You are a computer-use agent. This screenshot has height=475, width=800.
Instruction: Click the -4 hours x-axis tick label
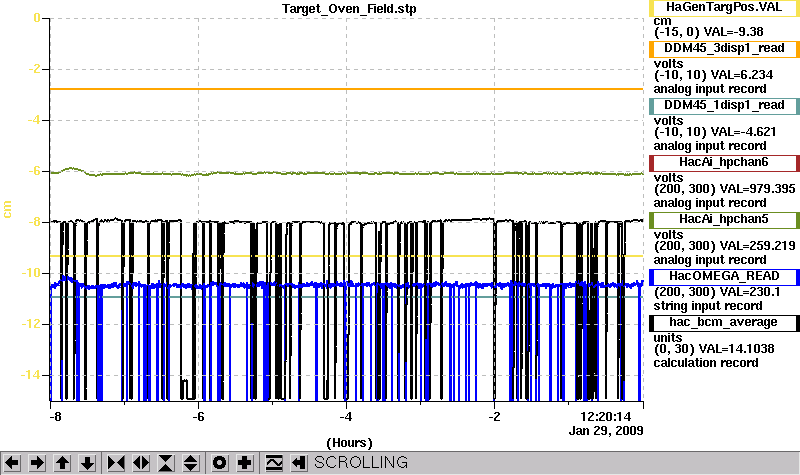(346, 417)
